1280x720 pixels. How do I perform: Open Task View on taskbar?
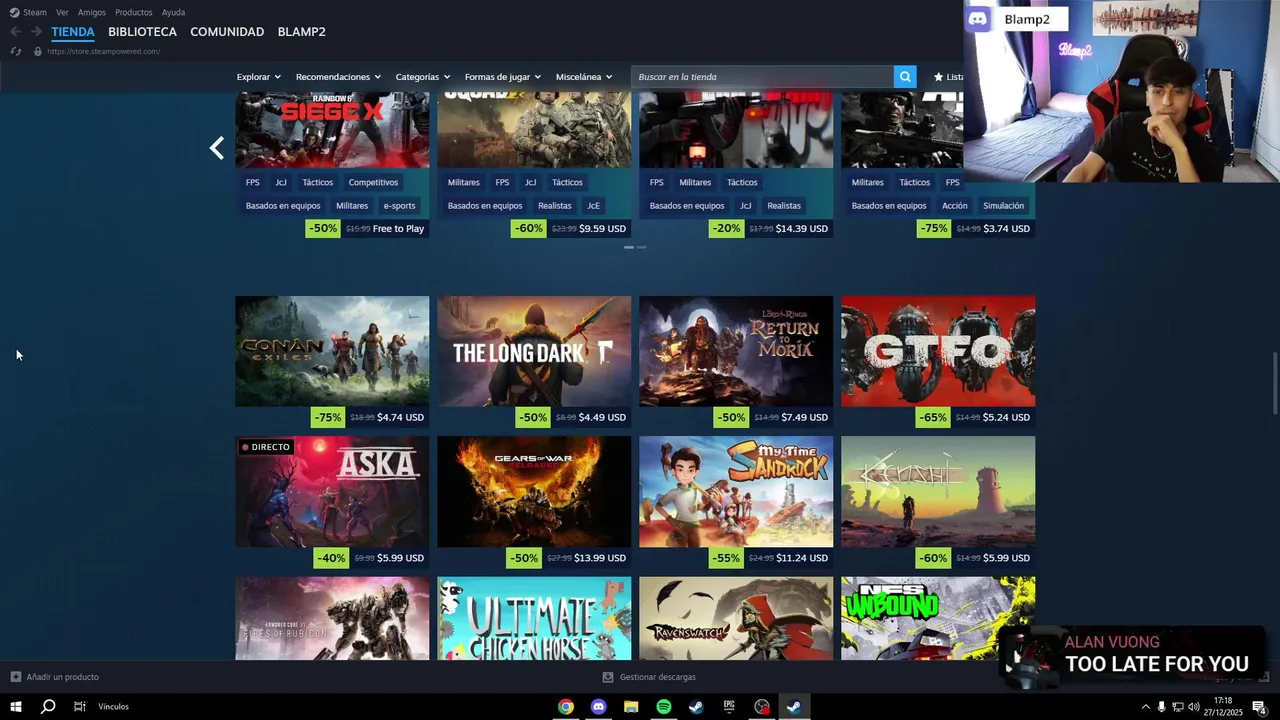79,707
